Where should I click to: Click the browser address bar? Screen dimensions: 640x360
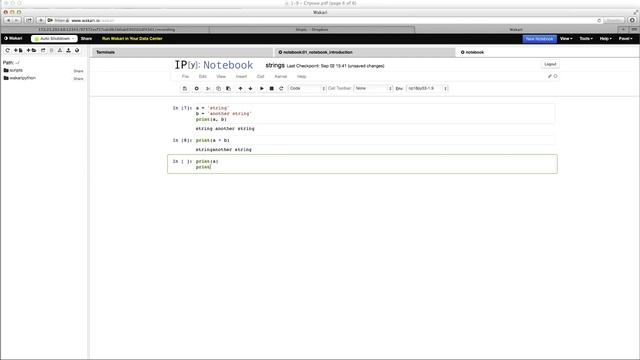click(x=324, y=20)
